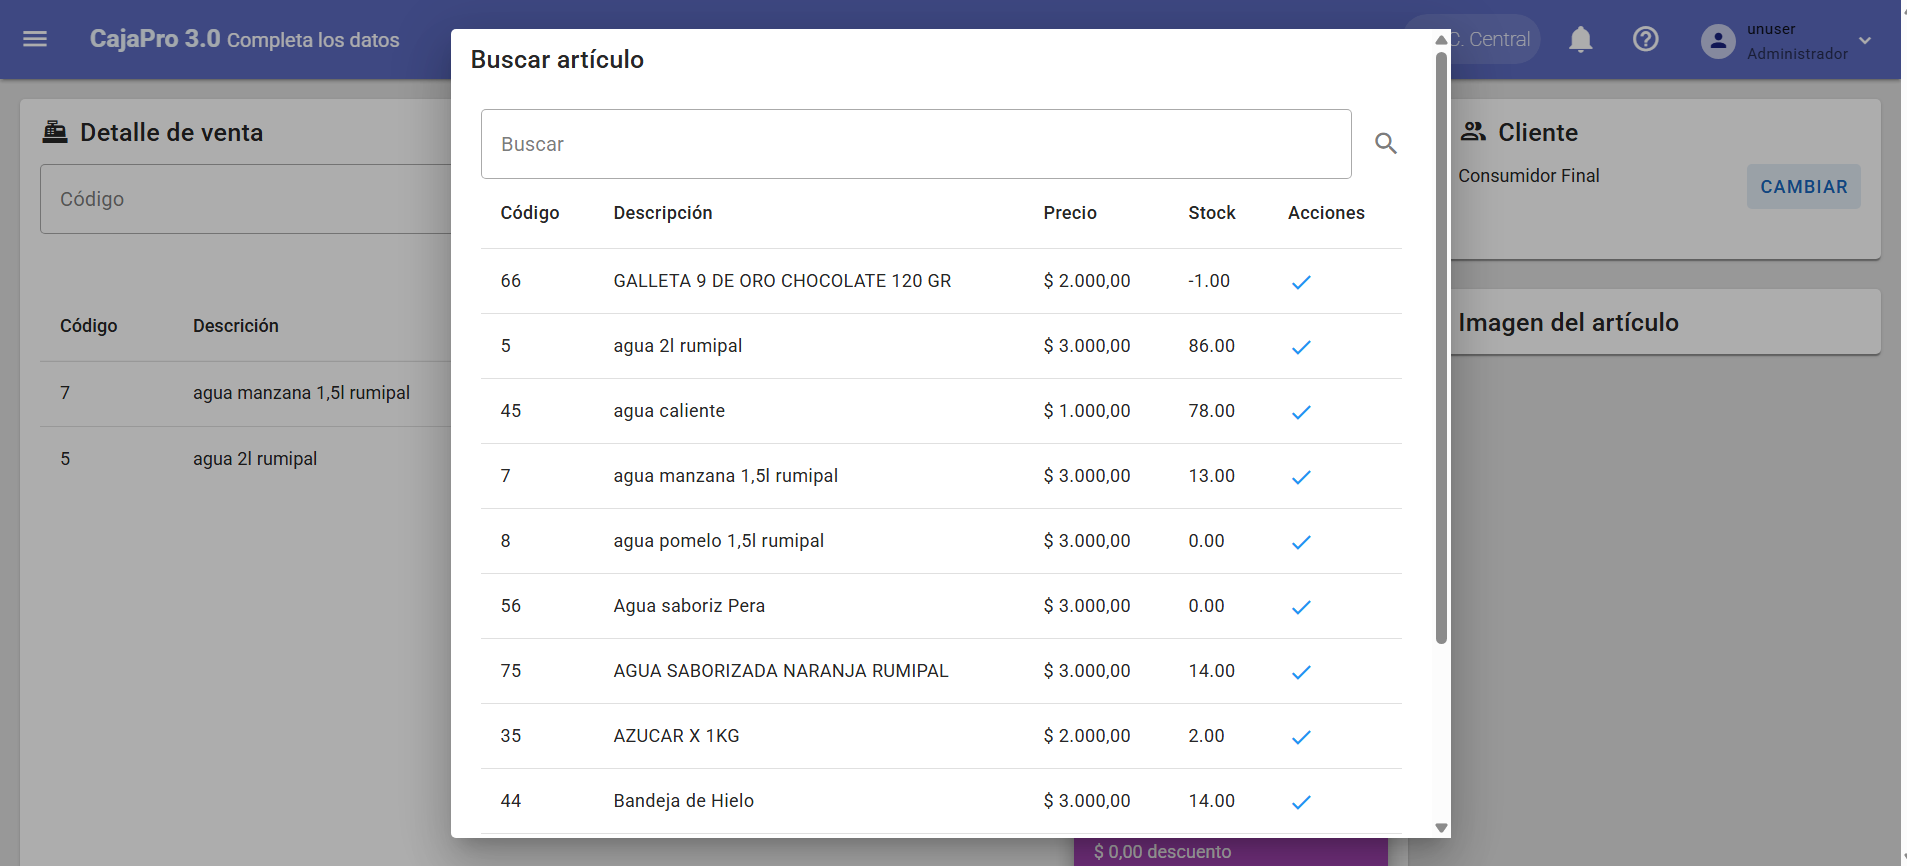Click the $ 0,00 descuento bar
The height and width of the screenshot is (866, 1907).
pos(1230,852)
